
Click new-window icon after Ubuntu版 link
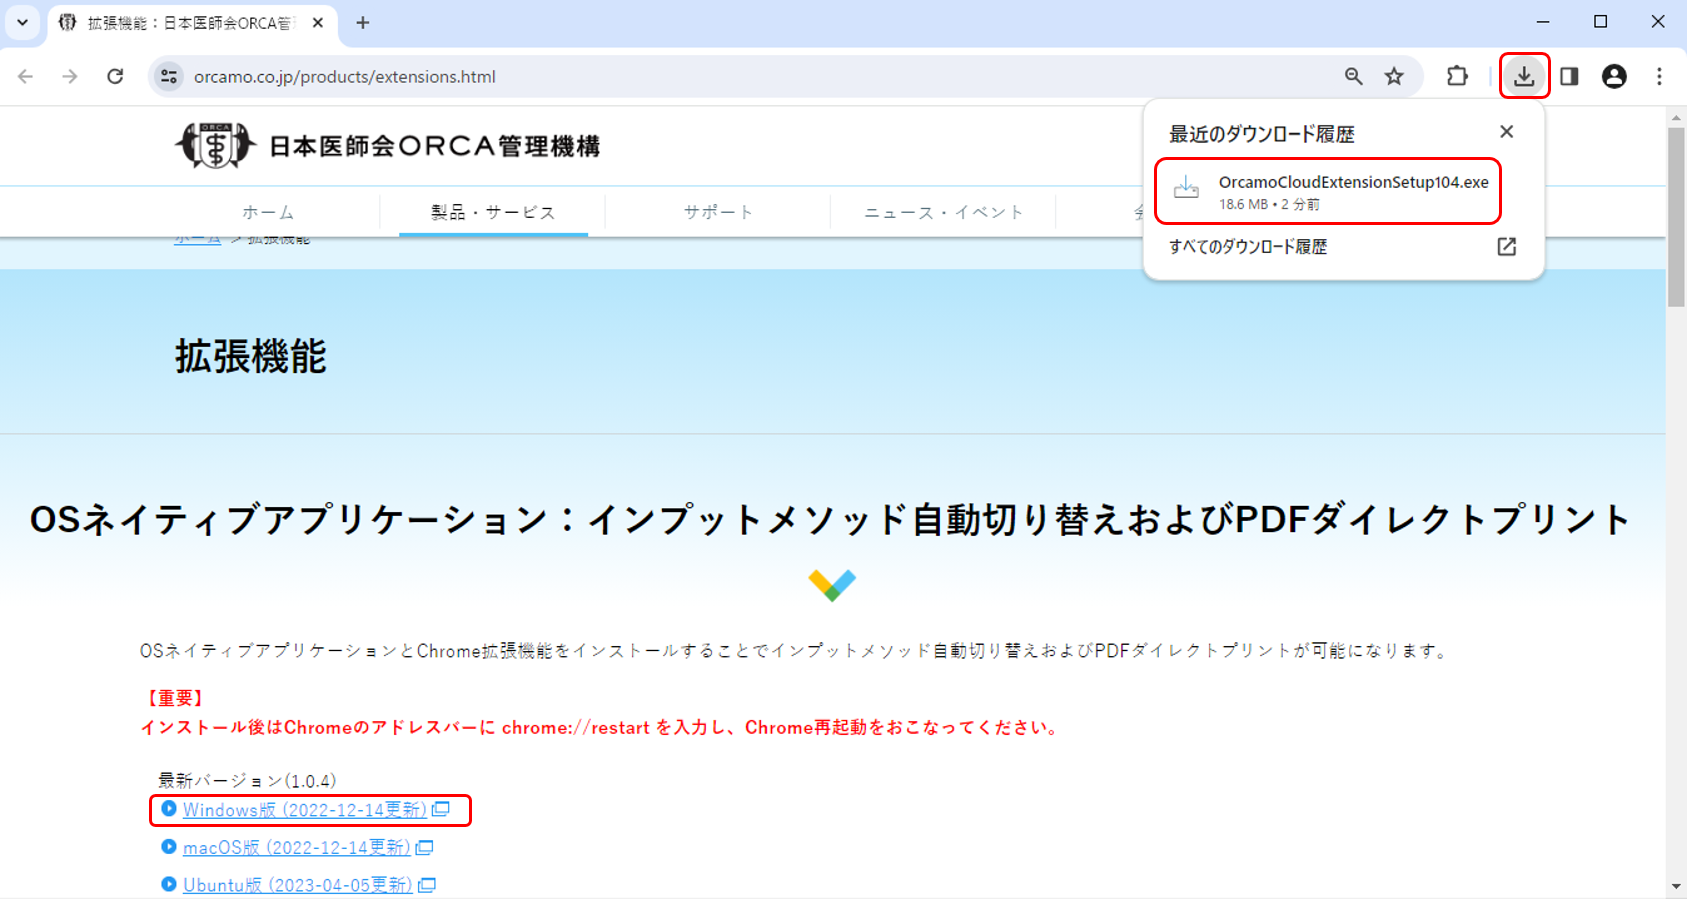[427, 885]
